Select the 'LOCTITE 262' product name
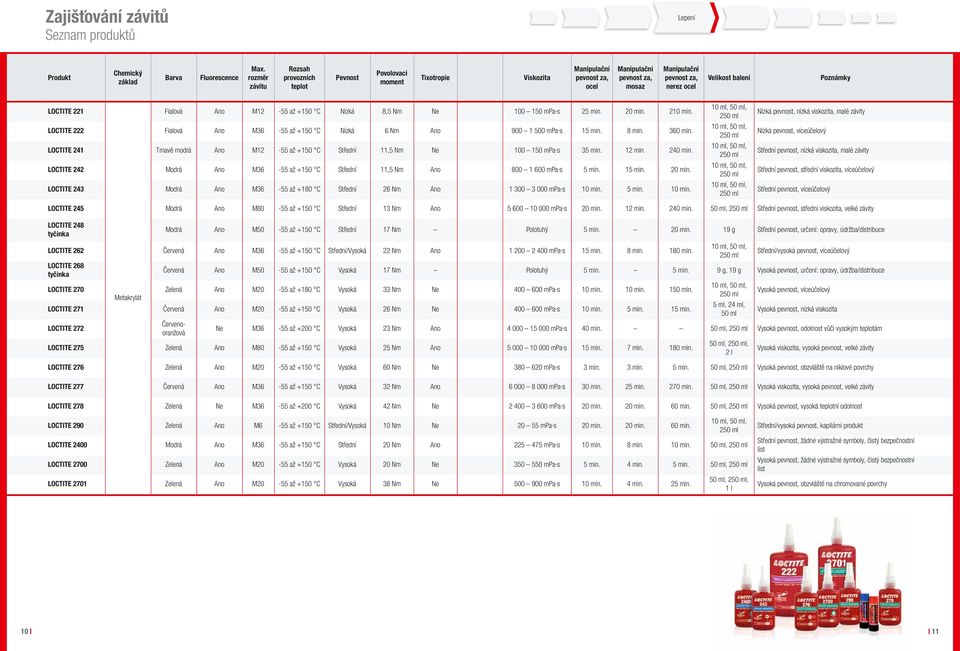Screen dimensions: 960x651 [66, 250]
